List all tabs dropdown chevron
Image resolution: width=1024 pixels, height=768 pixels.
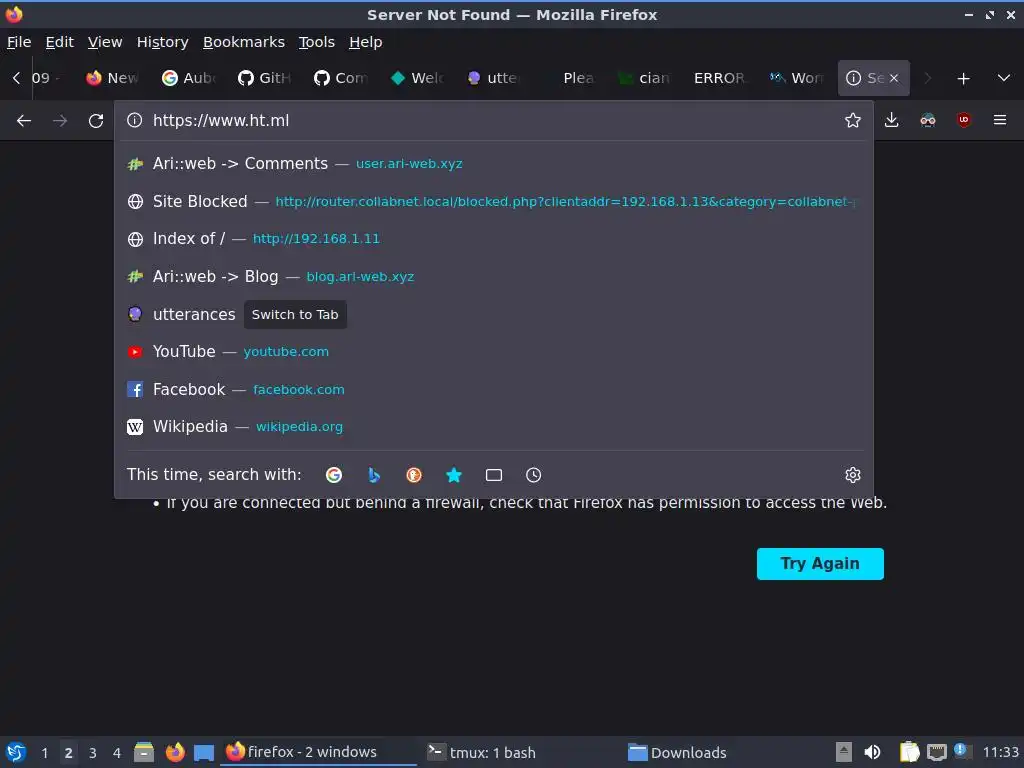click(x=1004, y=78)
